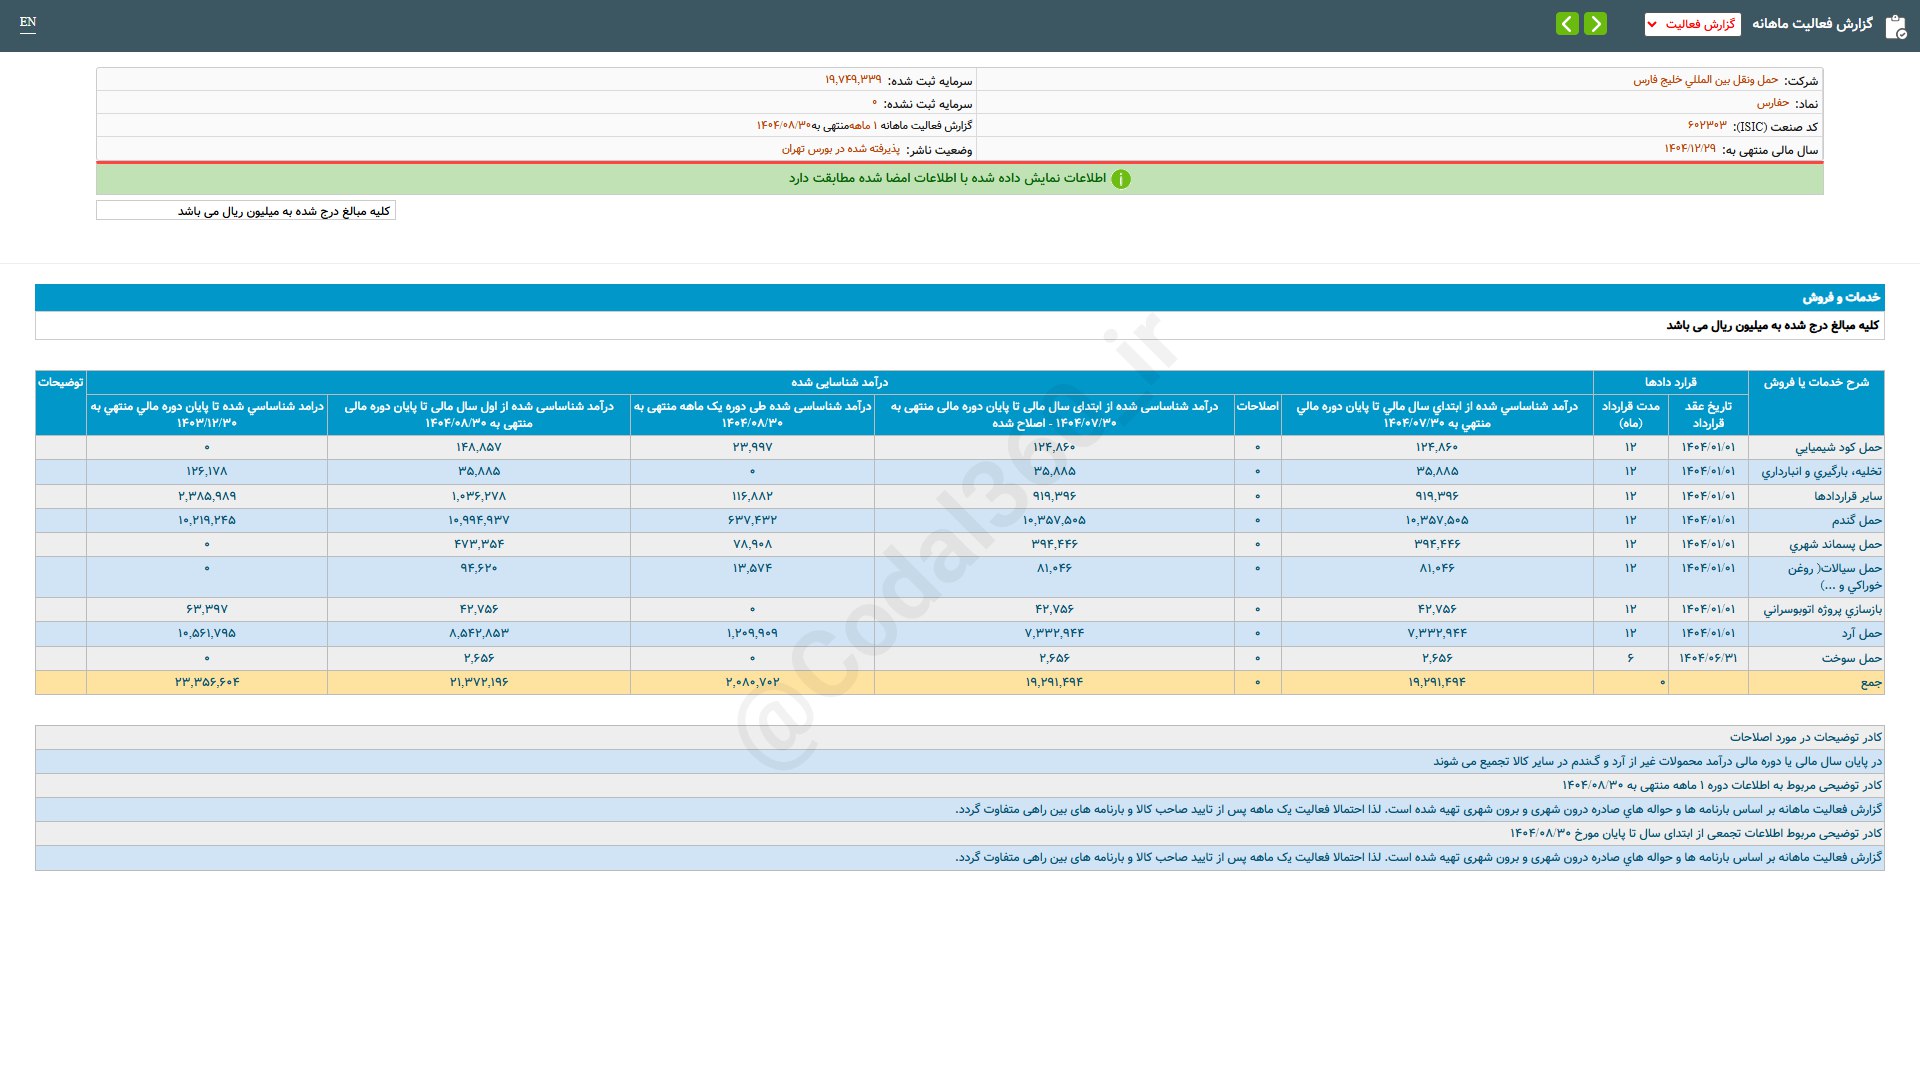Click the گزارش فعالیت ماهانه page title

tap(1812, 24)
